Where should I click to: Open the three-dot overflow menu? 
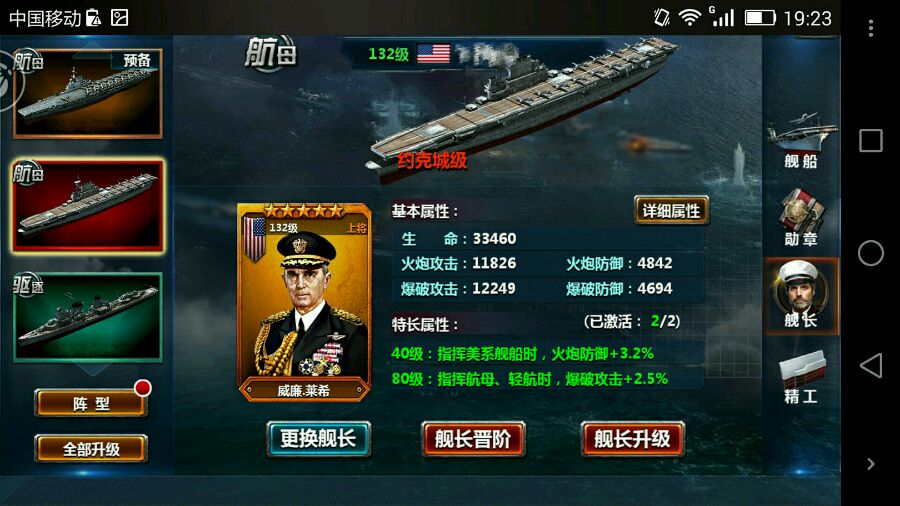[x=871, y=28]
